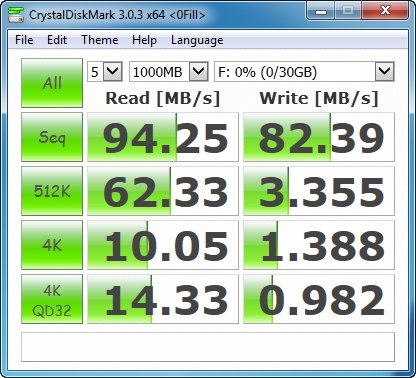The height and width of the screenshot is (378, 416).
Task: Expand the 1000MB test size dropdown
Action: click(x=169, y=71)
